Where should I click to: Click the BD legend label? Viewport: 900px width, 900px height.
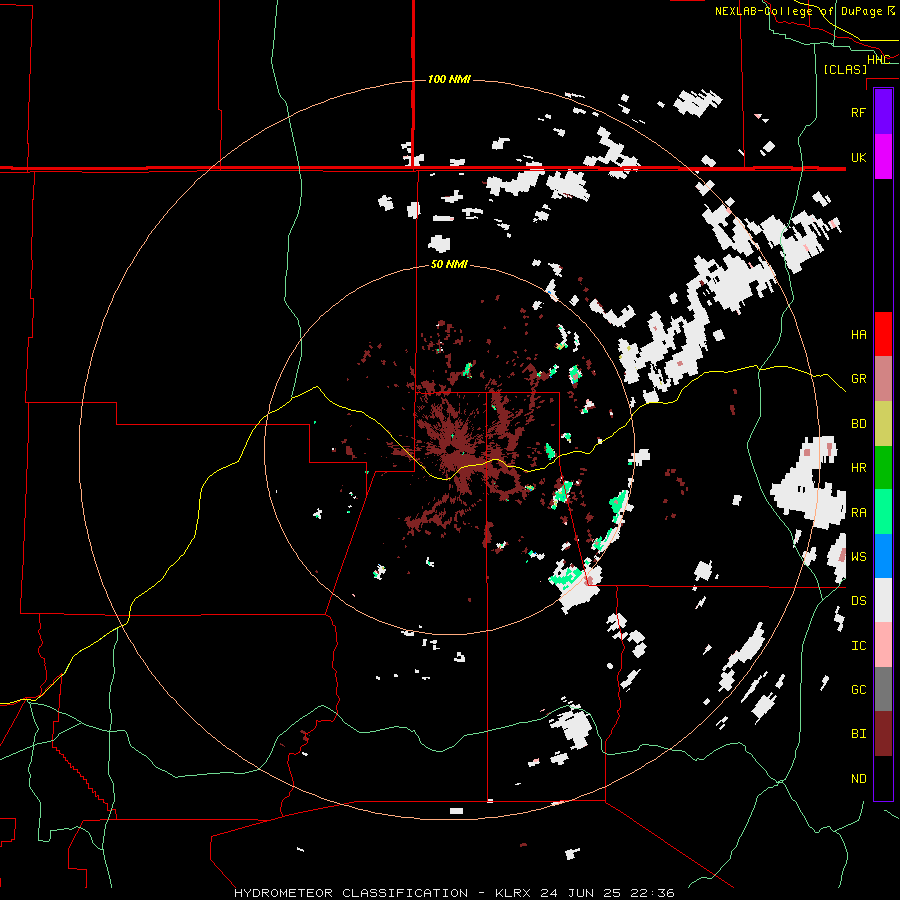tap(858, 424)
